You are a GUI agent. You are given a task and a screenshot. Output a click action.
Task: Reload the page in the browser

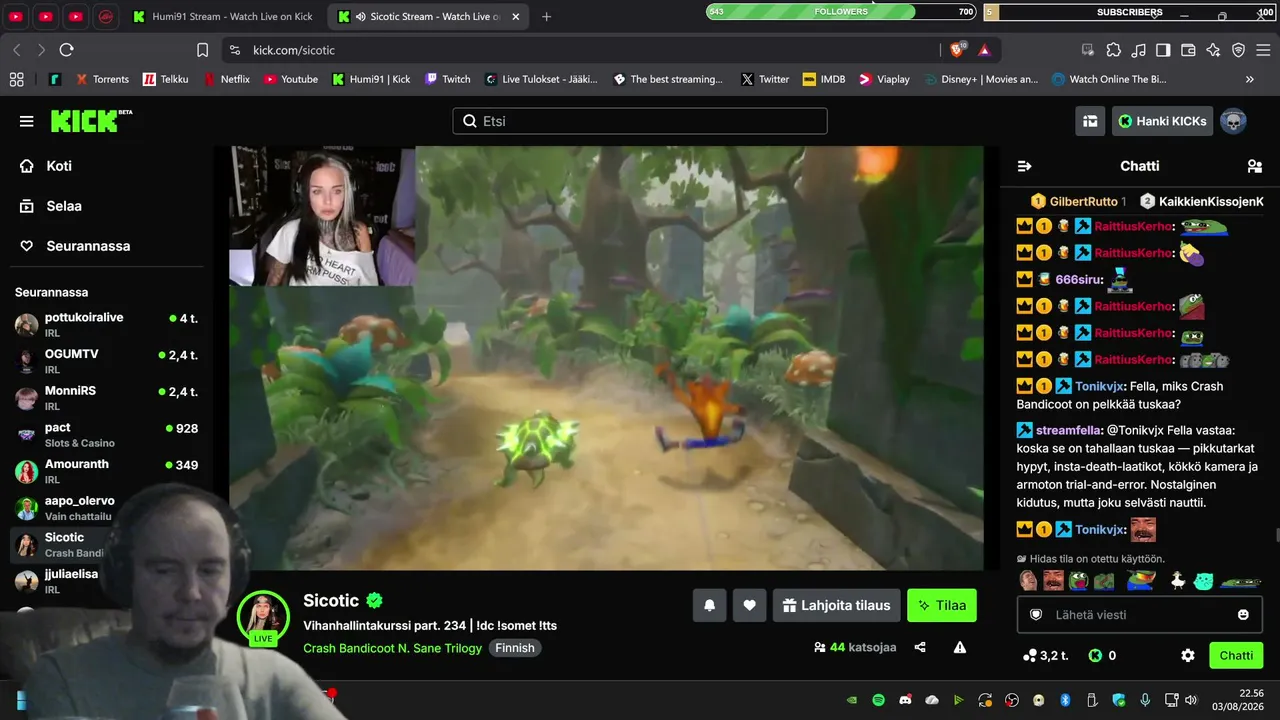click(x=66, y=50)
